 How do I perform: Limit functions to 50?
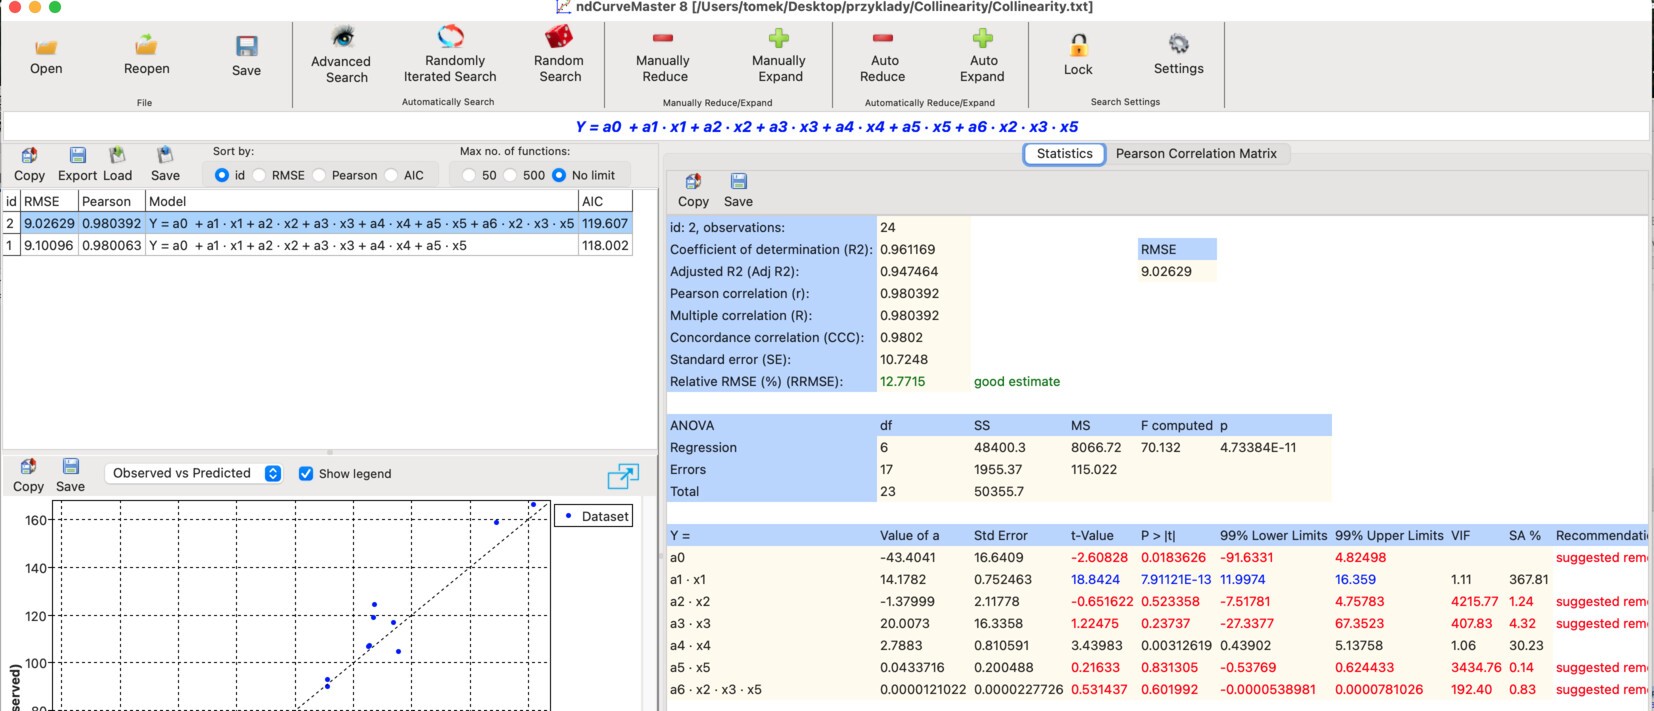[469, 175]
